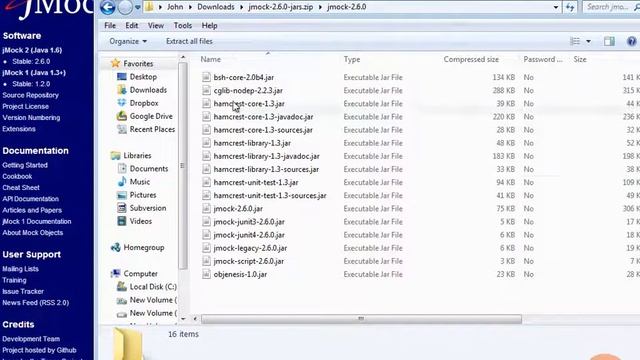Click the blue help question mark icon
The image size is (640, 360).
(x=631, y=41)
